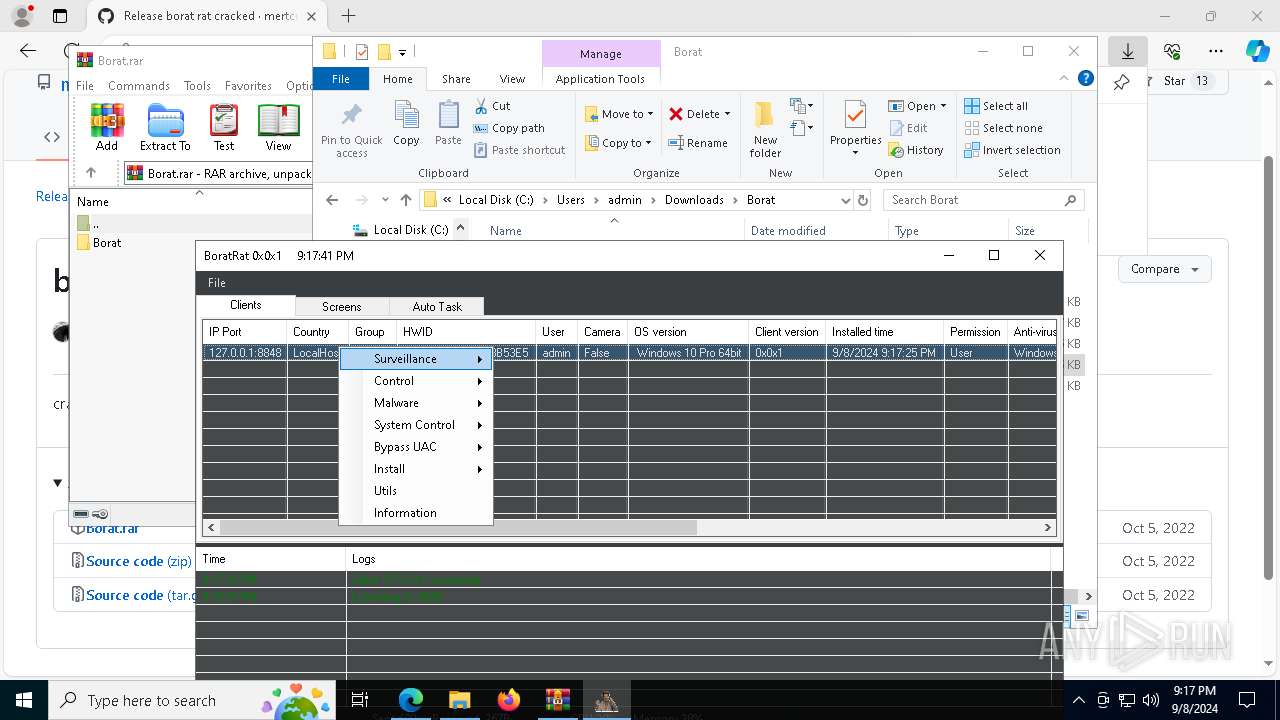
Task: Sort by Date modified column
Action: click(788, 231)
